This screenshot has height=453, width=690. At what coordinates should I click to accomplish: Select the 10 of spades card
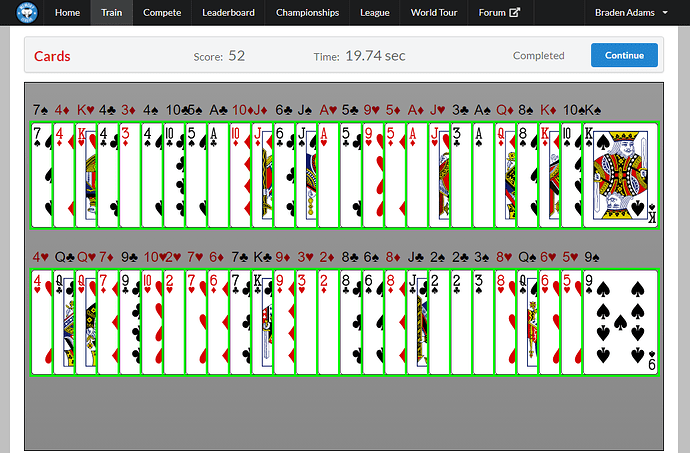coord(571,175)
